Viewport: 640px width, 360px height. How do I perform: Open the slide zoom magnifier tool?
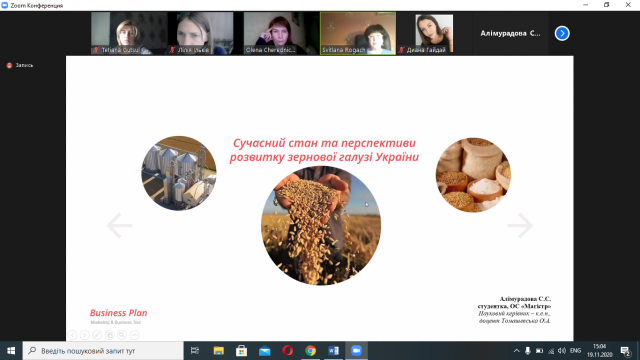[x=122, y=335]
